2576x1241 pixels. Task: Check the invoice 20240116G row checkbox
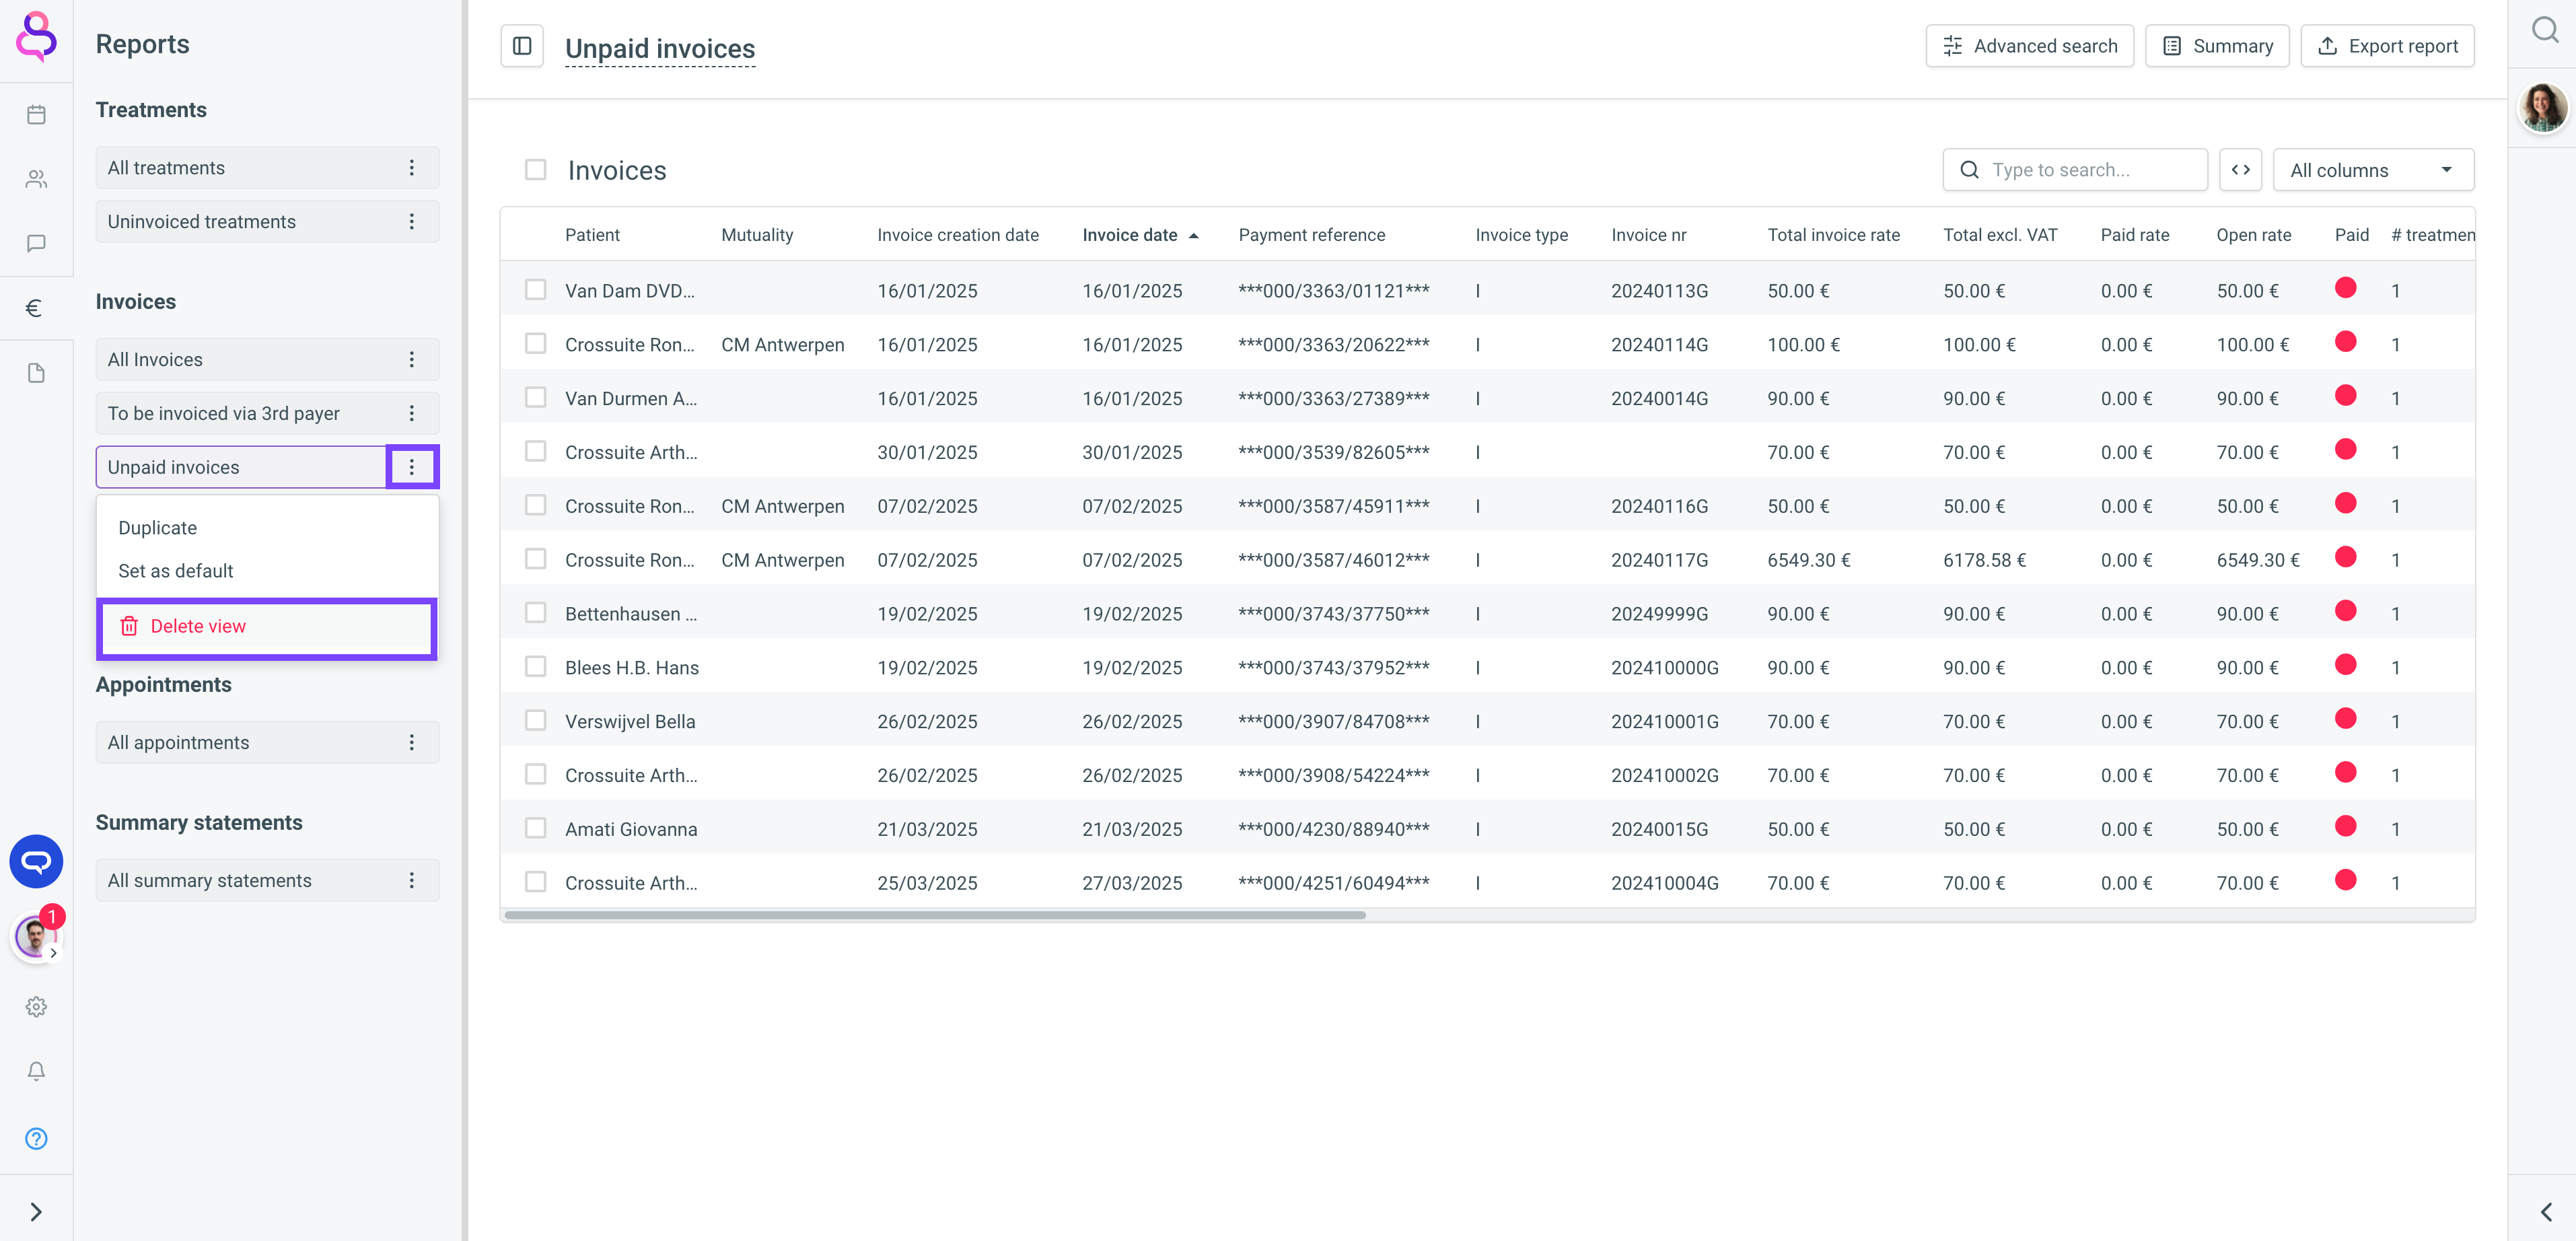click(536, 506)
